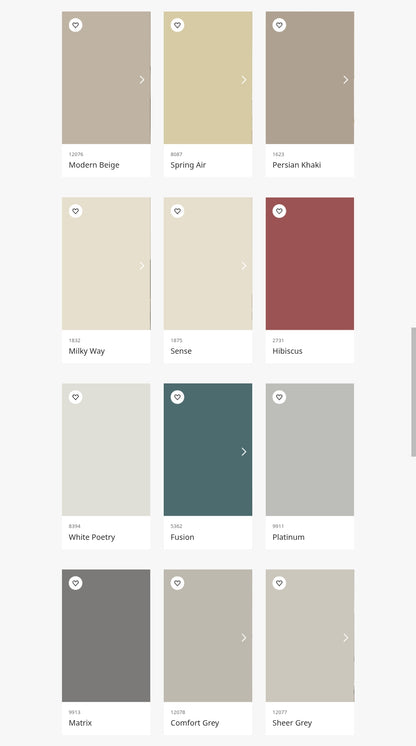Expand Modern Beige using right chevron arrow
Screen dimensions: 416x746
(x=142, y=79)
